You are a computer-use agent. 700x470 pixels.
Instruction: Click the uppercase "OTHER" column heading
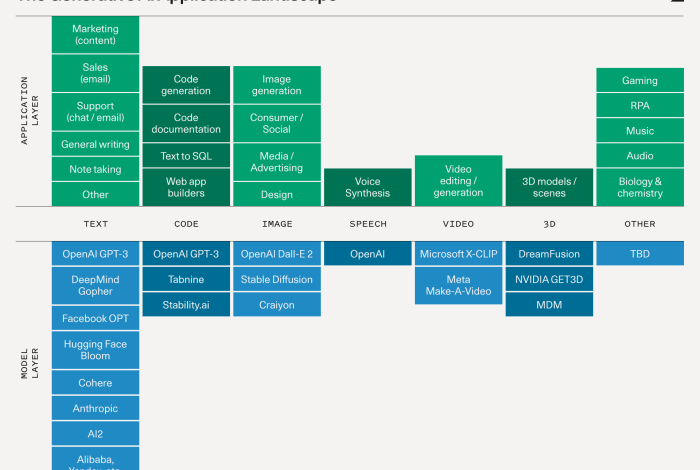(x=640, y=224)
